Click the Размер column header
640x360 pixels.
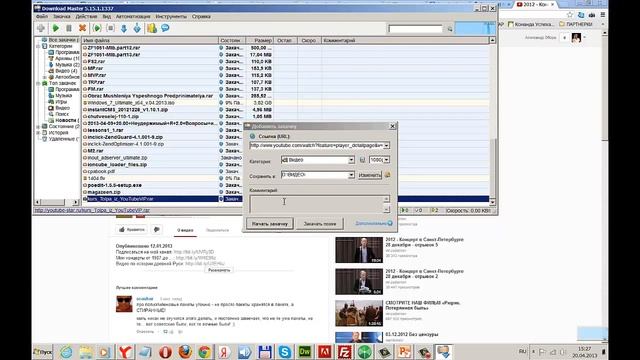260,40
